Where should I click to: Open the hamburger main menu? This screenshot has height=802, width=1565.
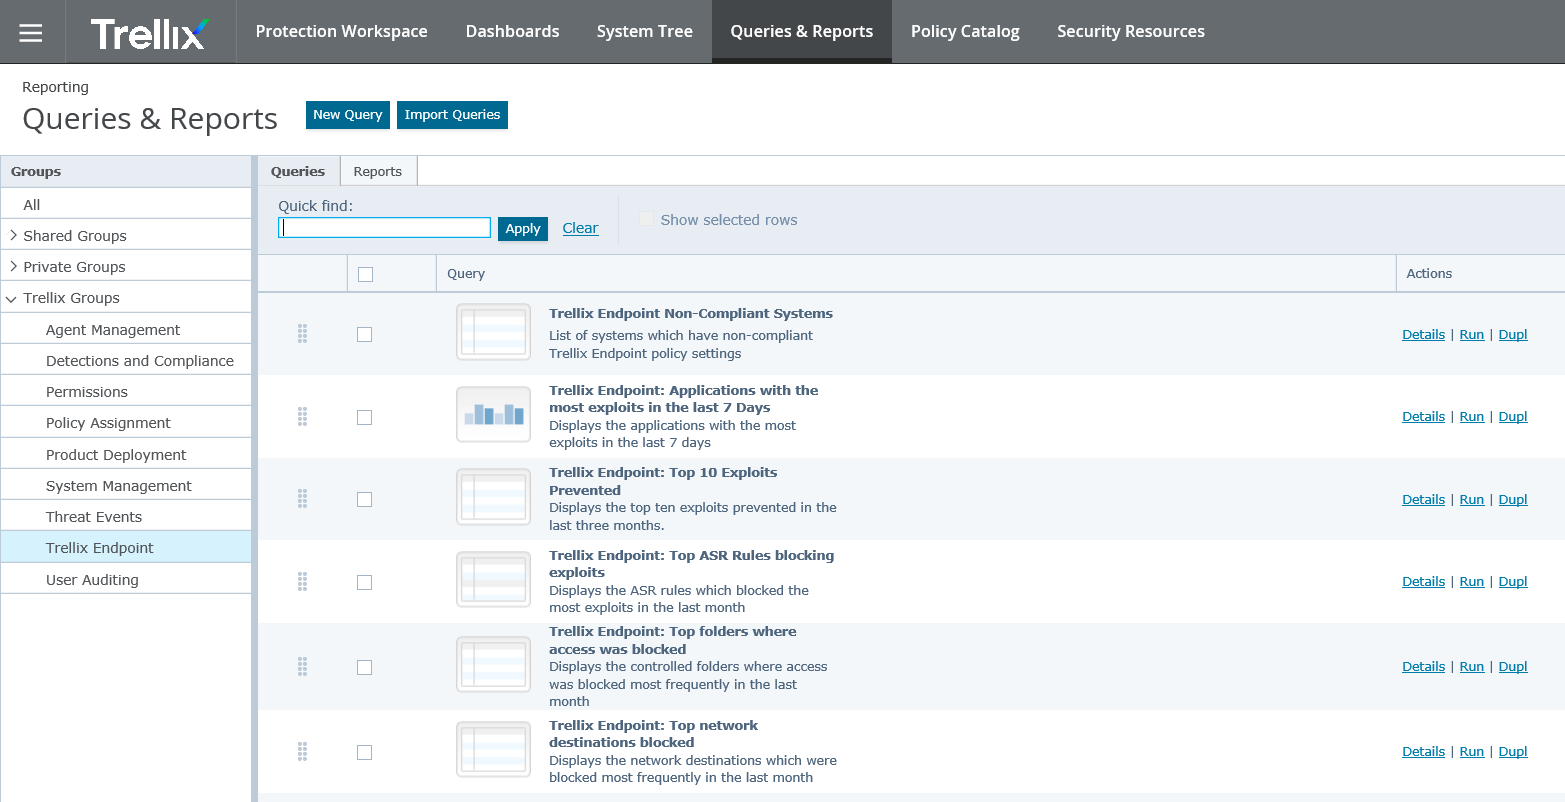31,32
